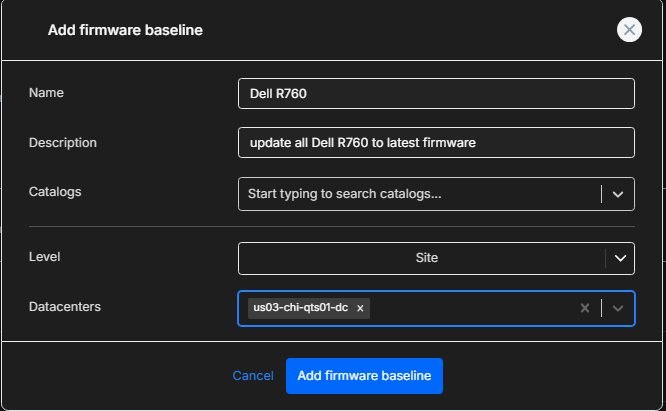Click the Level field label
Viewport: 666px width, 411px height.
[x=45, y=257]
